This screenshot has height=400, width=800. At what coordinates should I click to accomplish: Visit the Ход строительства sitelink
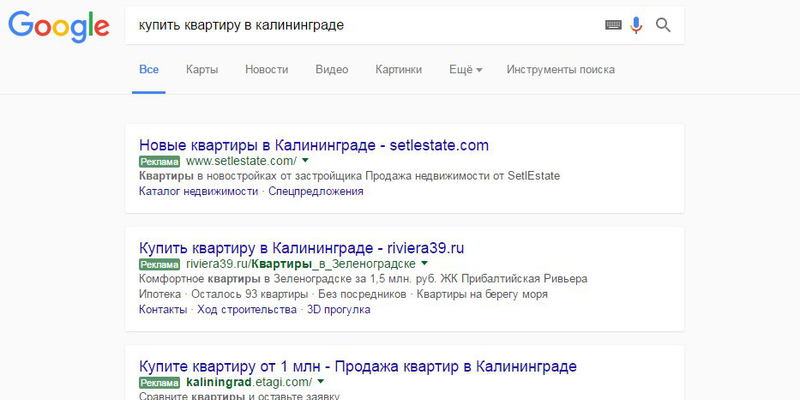click(245, 310)
